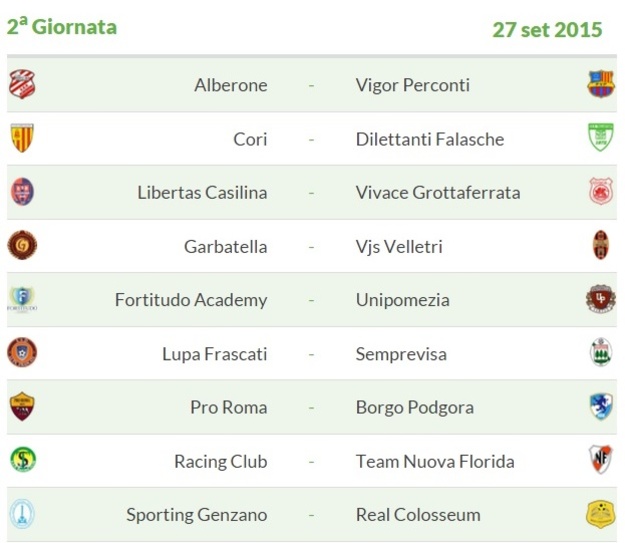Click the Sporting Genzano team name
The height and width of the screenshot is (543, 625).
(197, 515)
